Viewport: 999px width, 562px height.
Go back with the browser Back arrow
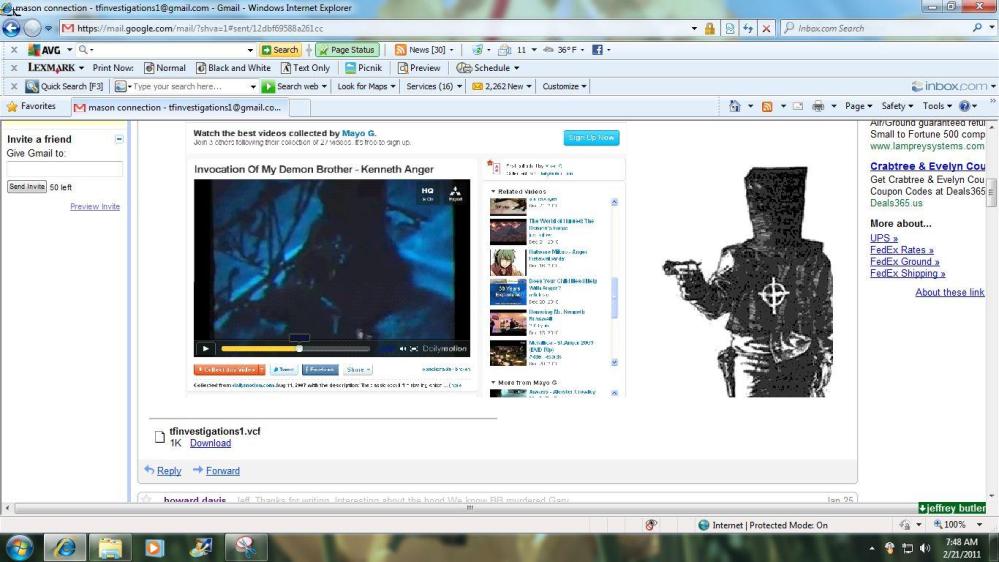[x=11, y=28]
